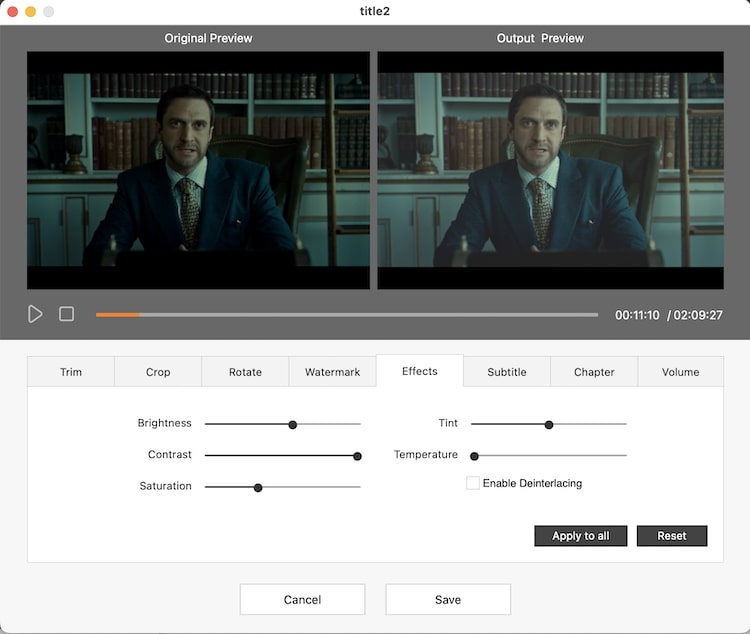Open the Crop tab
The height and width of the screenshot is (634, 750).
[x=158, y=372]
